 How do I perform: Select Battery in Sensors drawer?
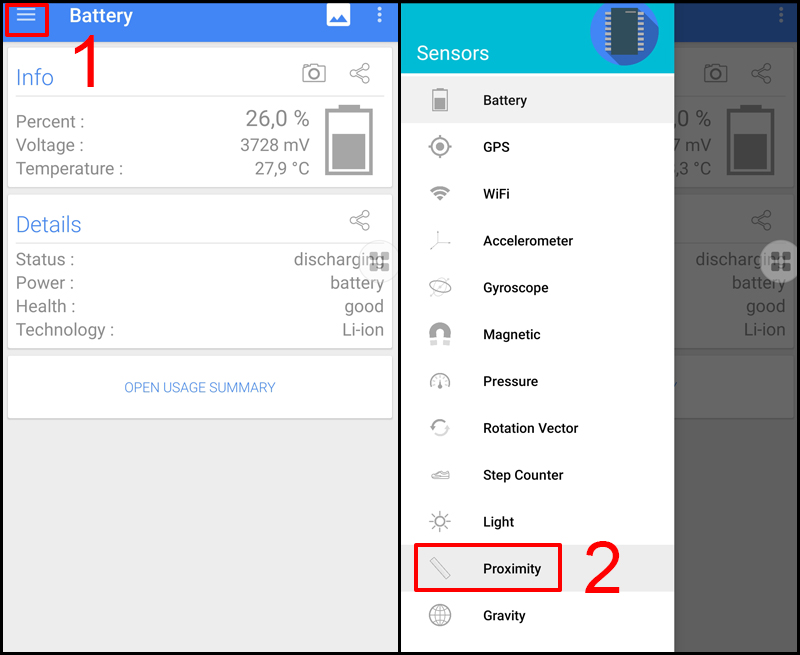click(537, 100)
